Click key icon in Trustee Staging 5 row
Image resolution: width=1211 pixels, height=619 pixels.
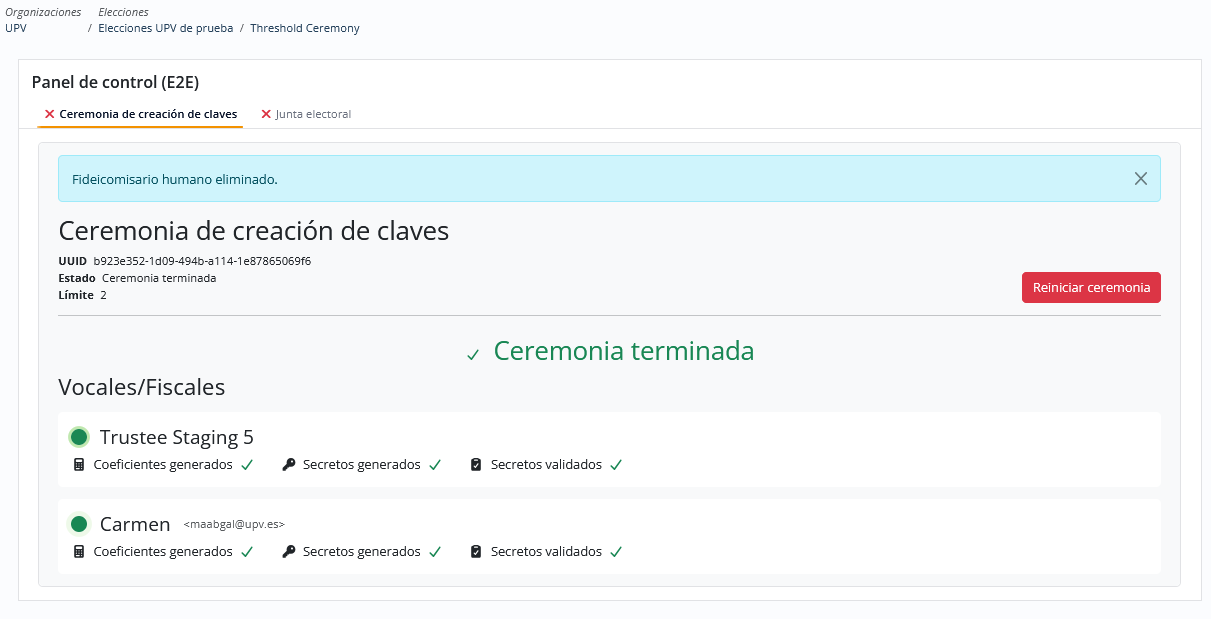289,465
